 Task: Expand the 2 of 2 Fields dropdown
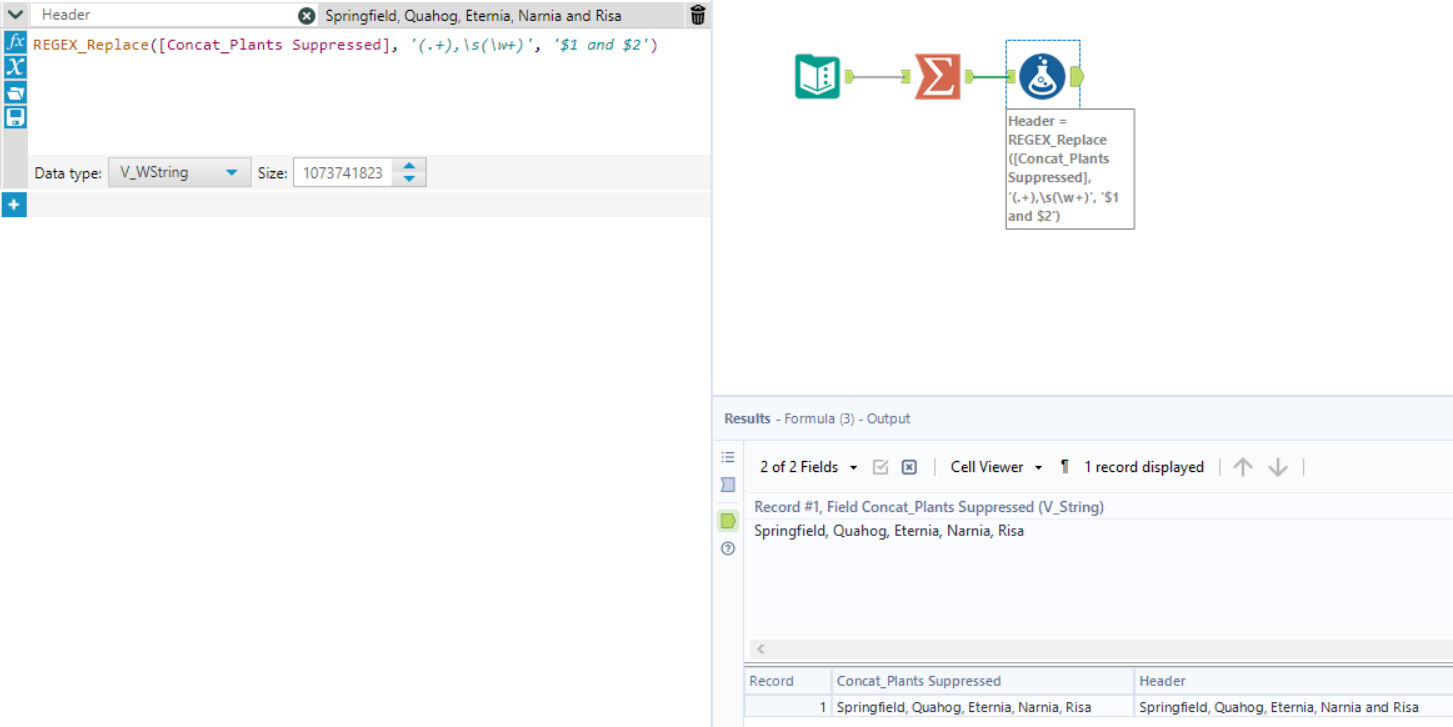click(808, 467)
